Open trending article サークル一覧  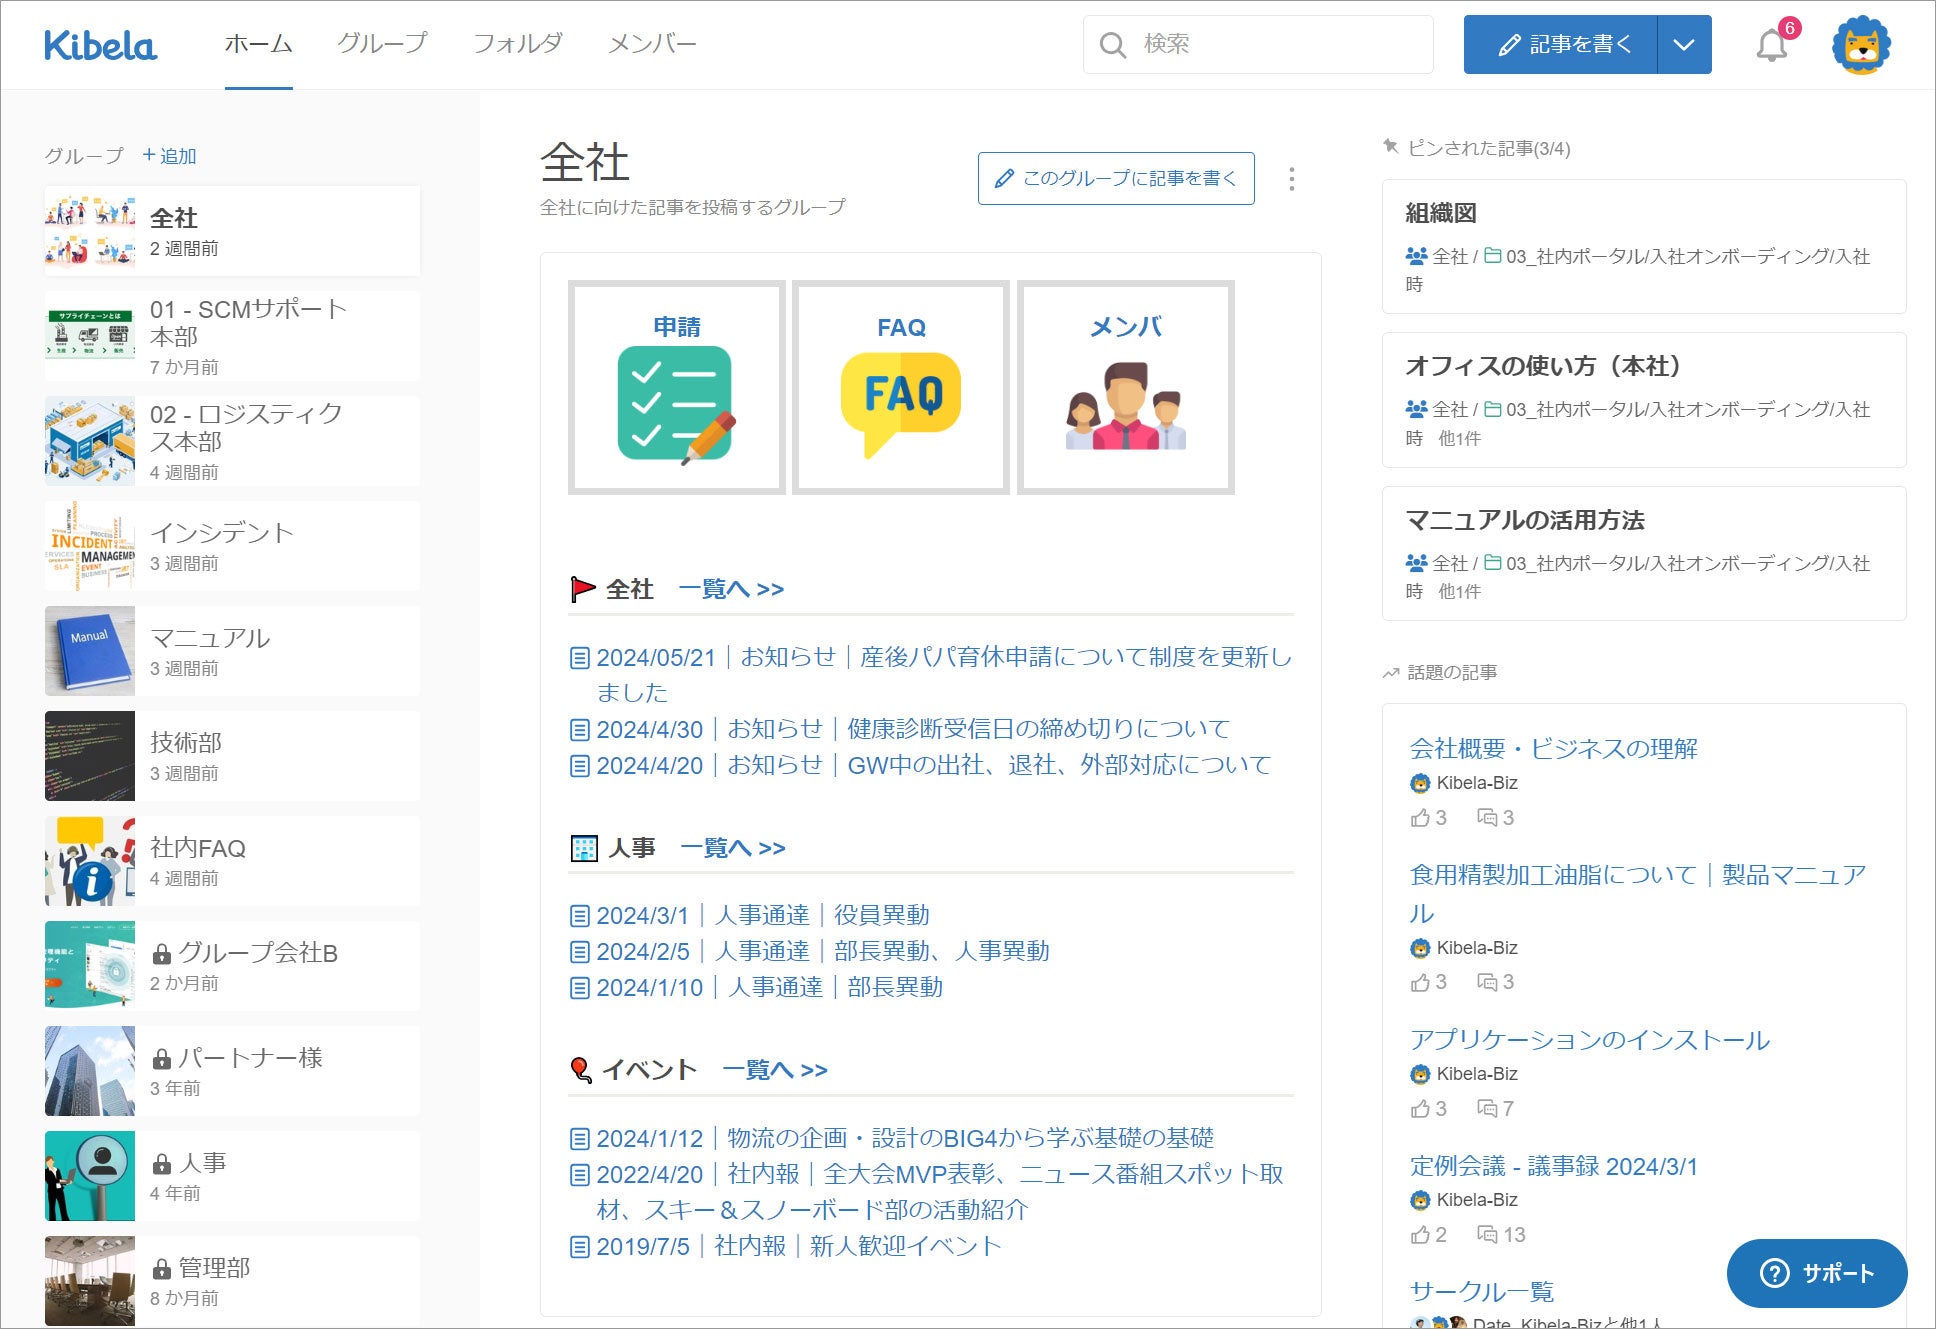click(x=1482, y=1292)
